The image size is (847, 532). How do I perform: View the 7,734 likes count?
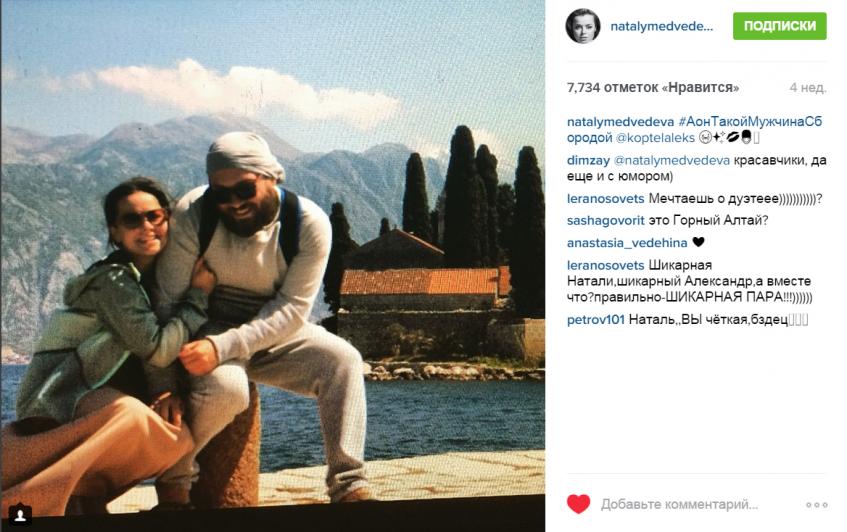tap(653, 87)
